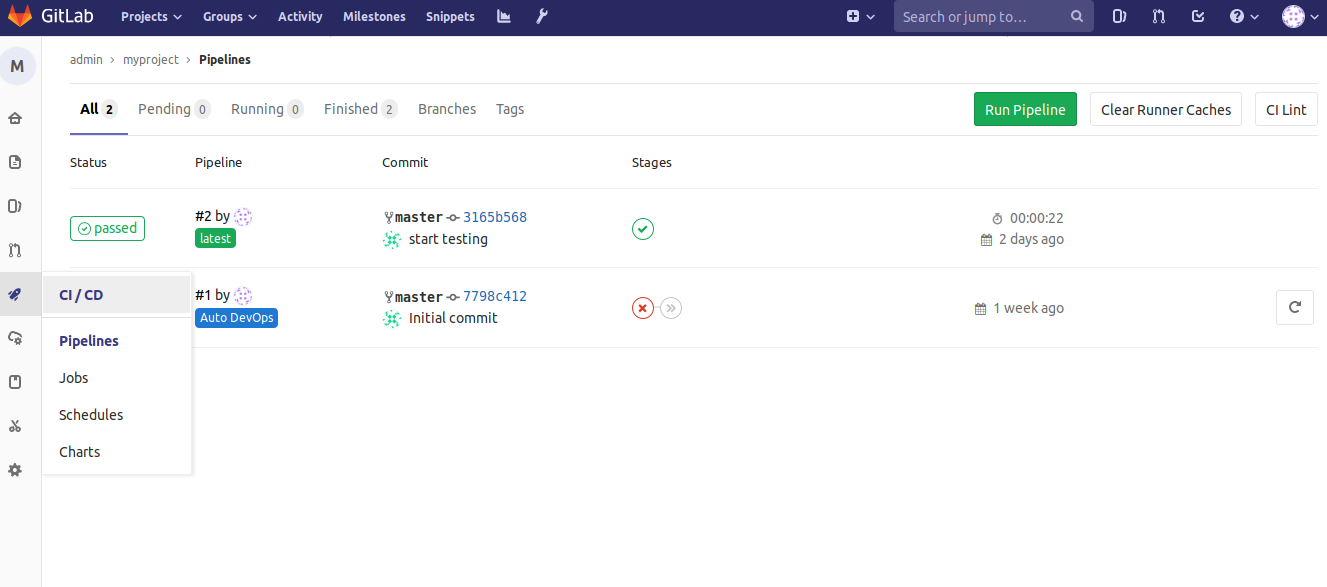Open the Help question mark dropdown
The image size is (1327, 587).
[1244, 16]
